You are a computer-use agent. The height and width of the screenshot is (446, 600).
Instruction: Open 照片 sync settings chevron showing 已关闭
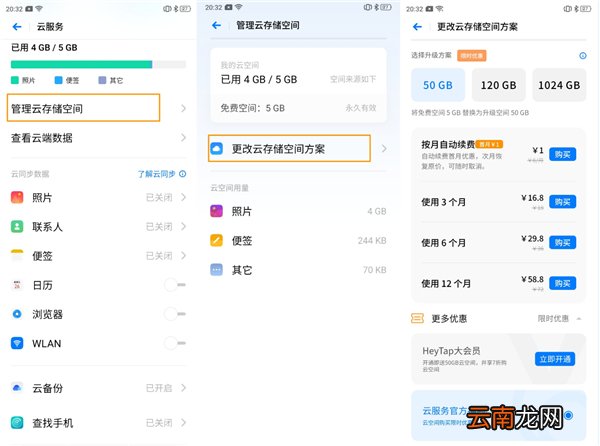183,197
